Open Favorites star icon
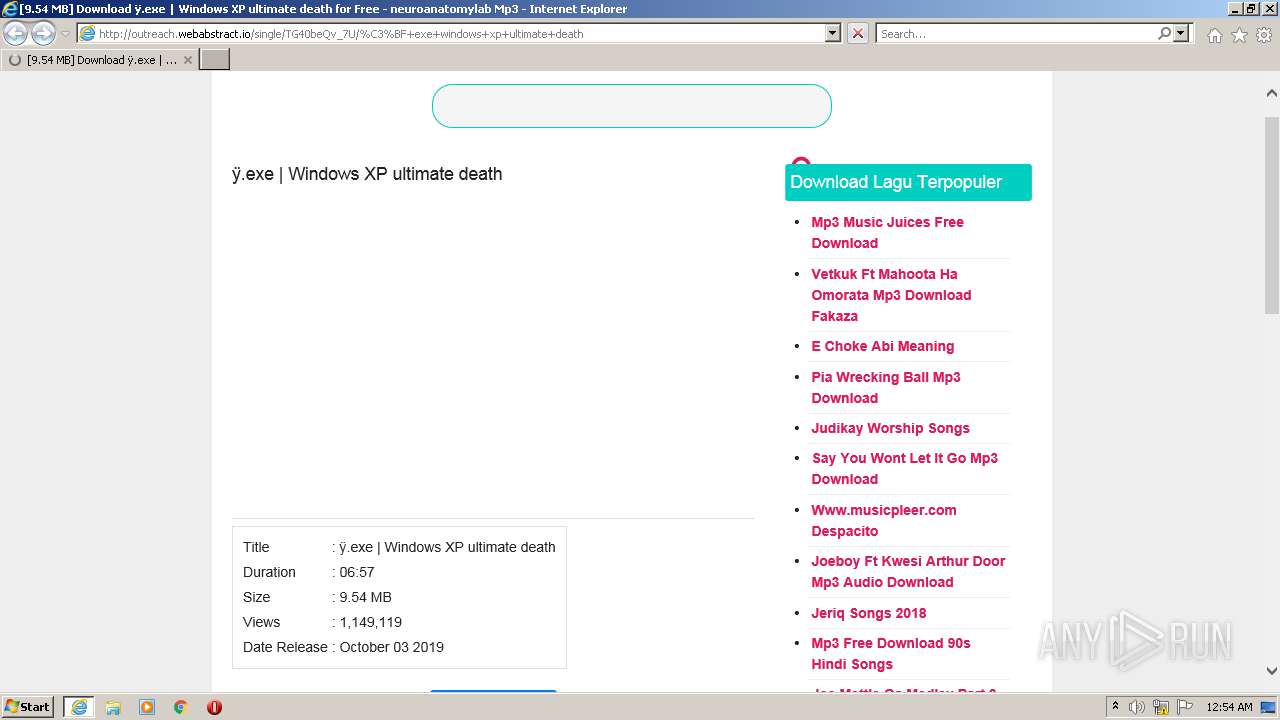This screenshot has width=1280, height=720. tap(1239, 35)
